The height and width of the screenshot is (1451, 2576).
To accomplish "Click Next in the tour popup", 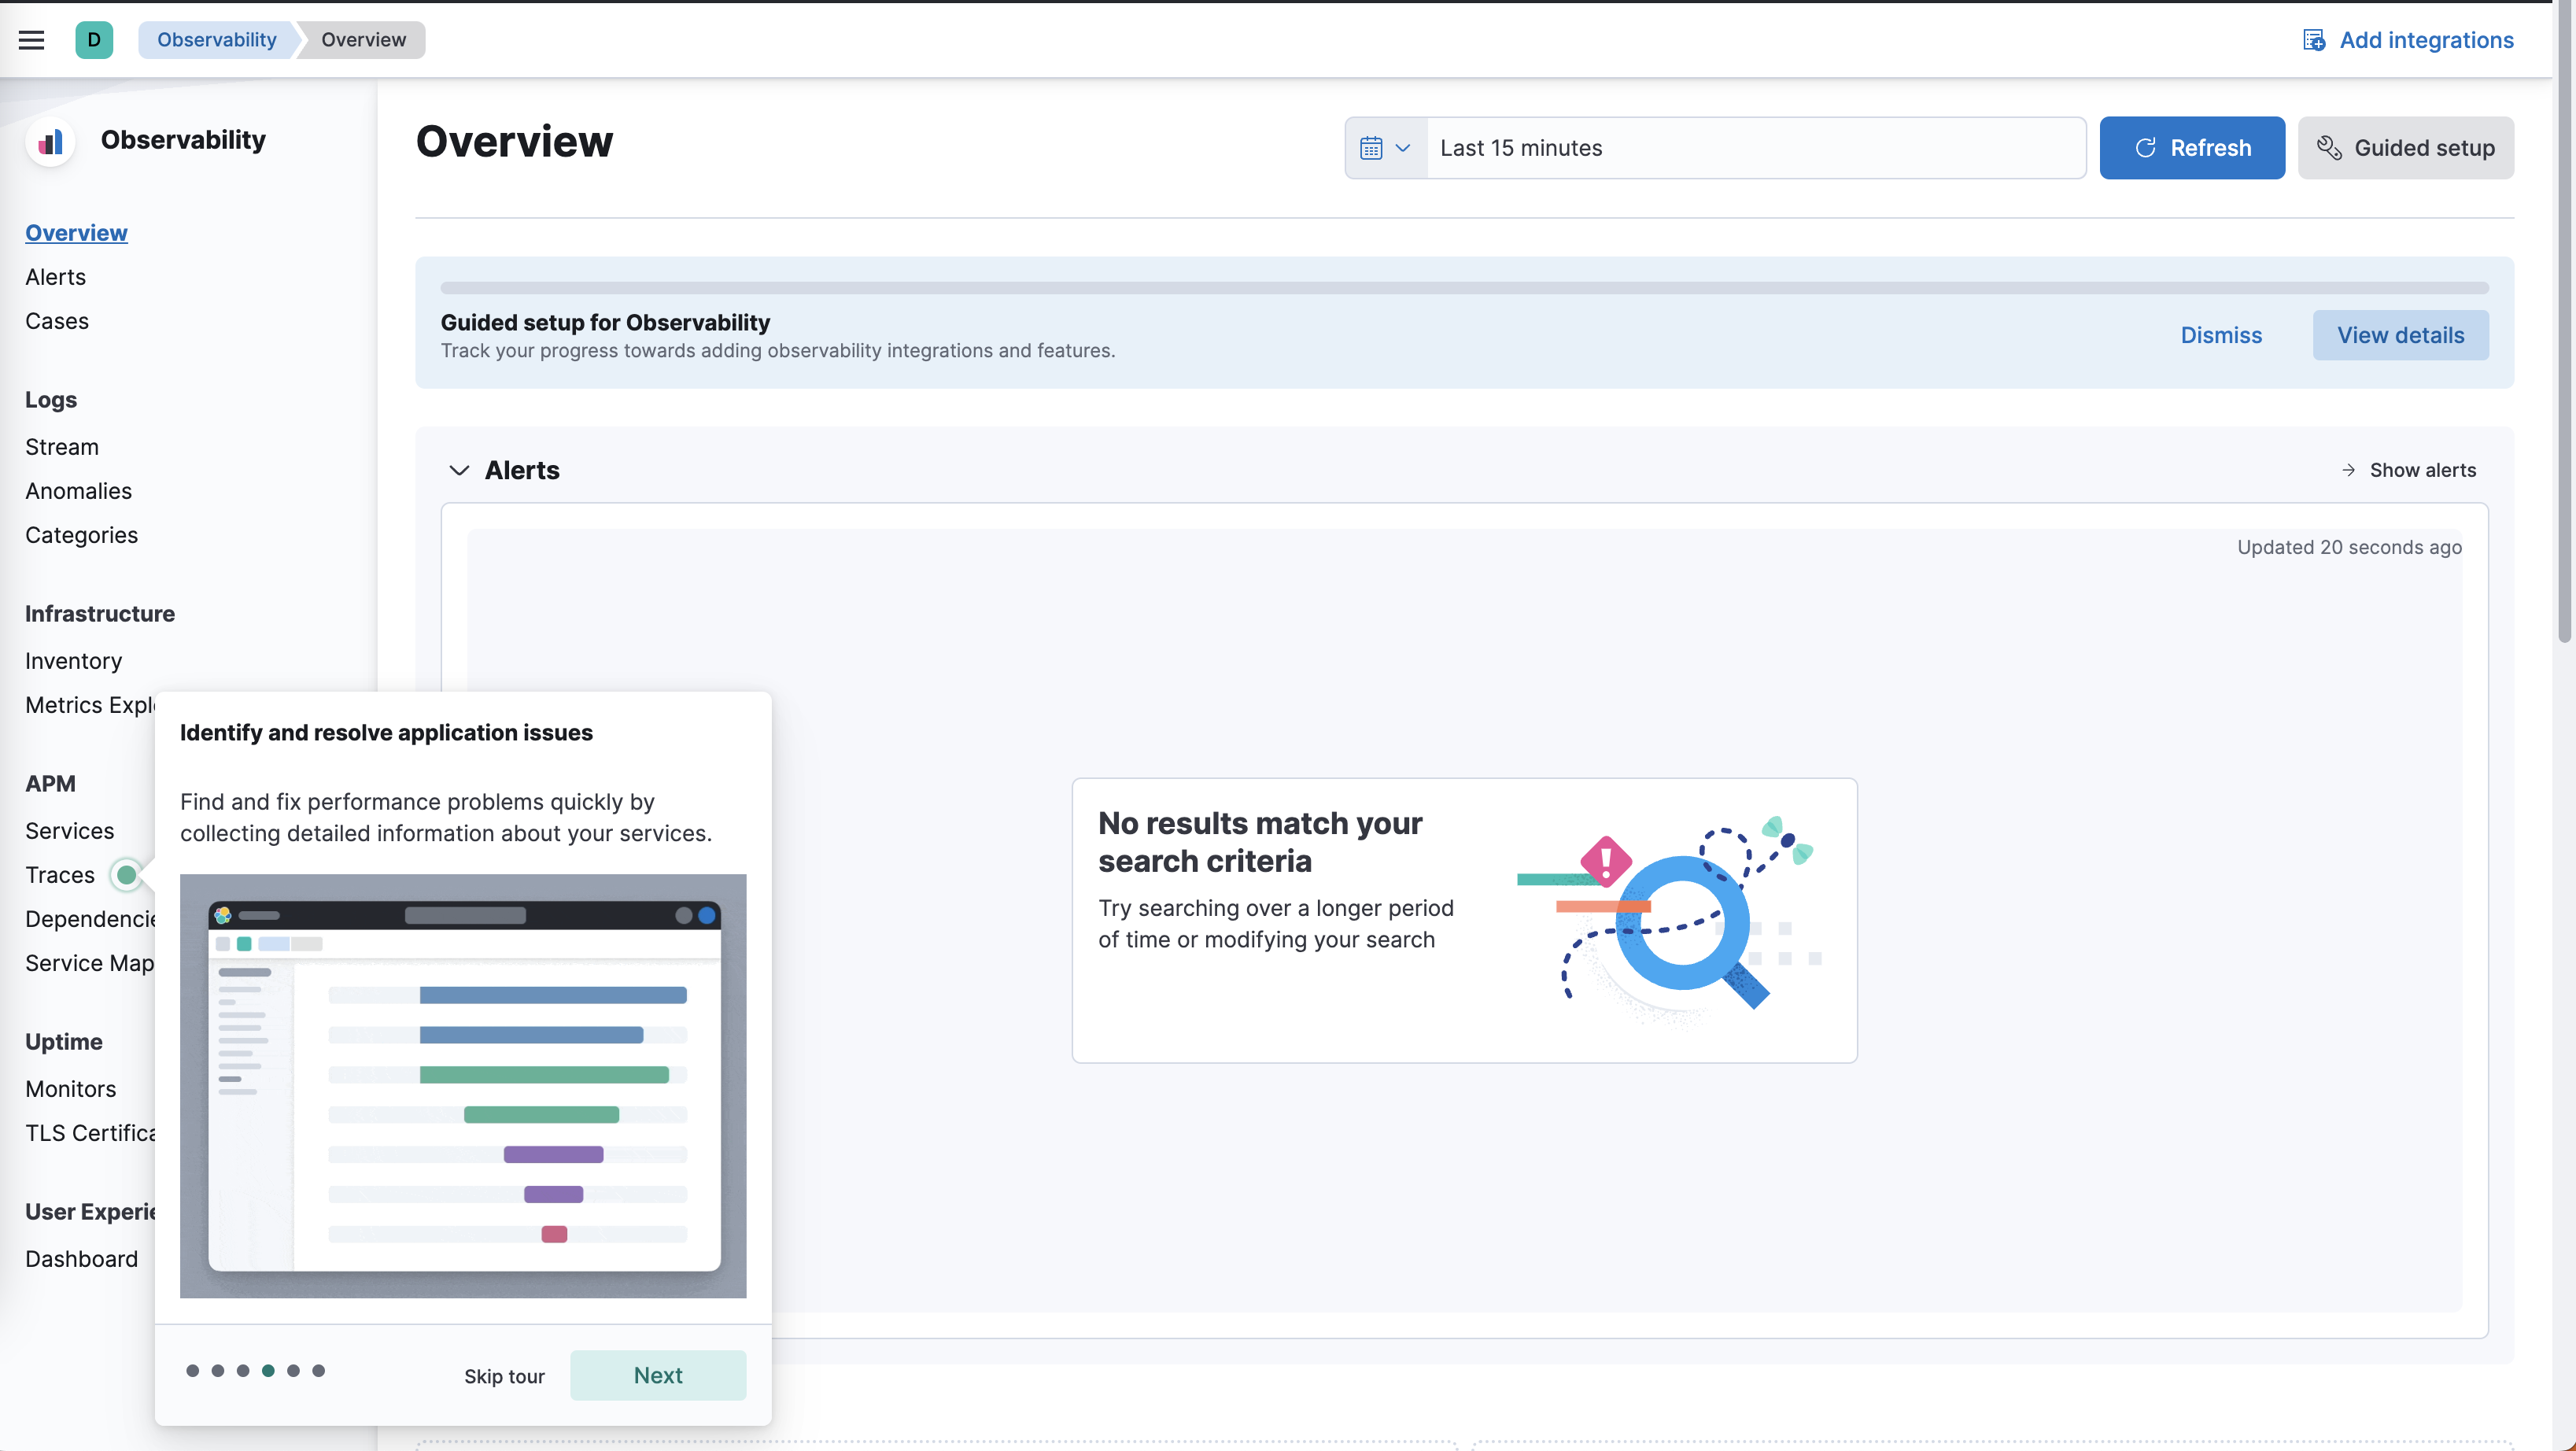I will point(657,1375).
